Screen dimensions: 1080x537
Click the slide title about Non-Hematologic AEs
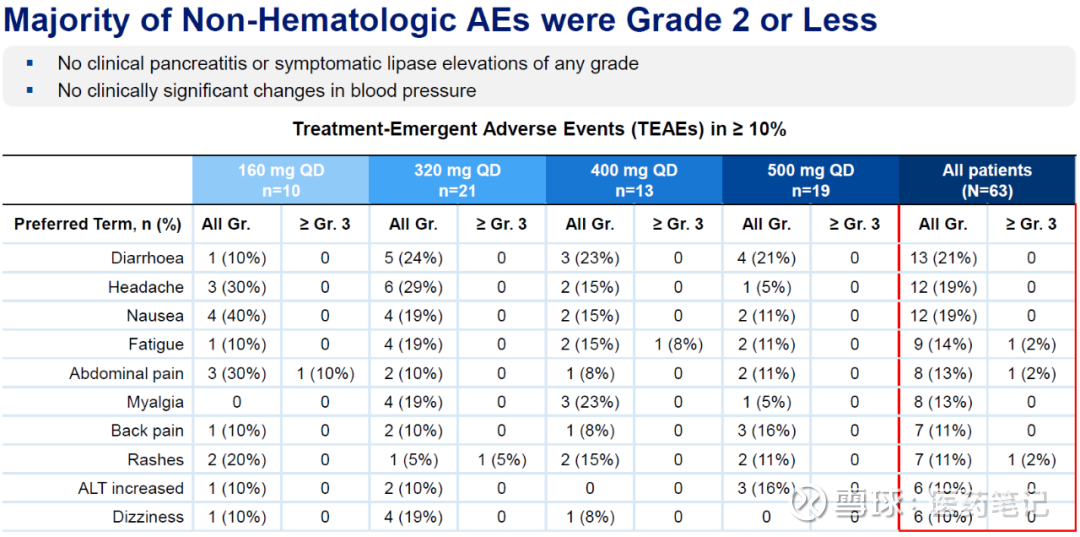click(441, 20)
